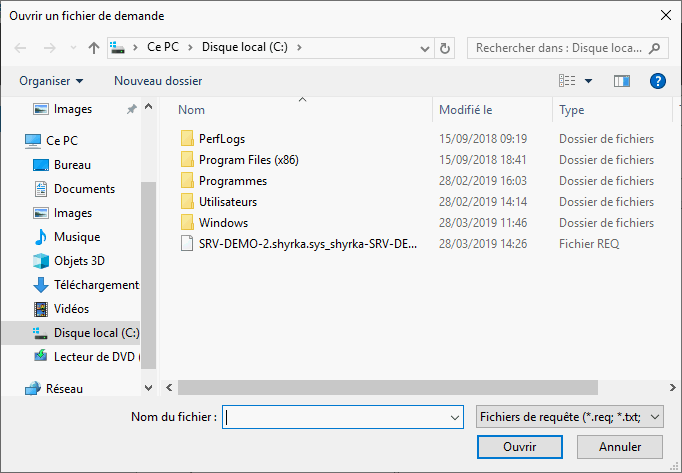The height and width of the screenshot is (473, 682).
Task: Open the Fichiers de requête file type dropdown
Action: click(570, 417)
